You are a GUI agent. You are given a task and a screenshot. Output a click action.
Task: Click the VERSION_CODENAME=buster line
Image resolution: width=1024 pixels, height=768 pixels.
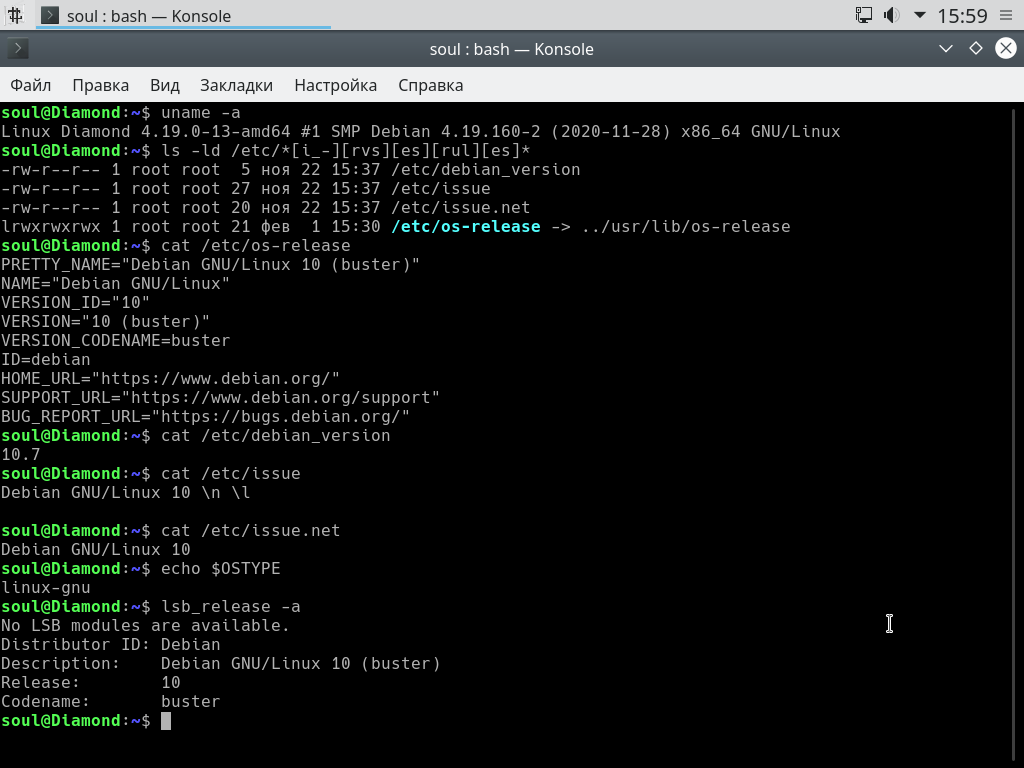116,341
